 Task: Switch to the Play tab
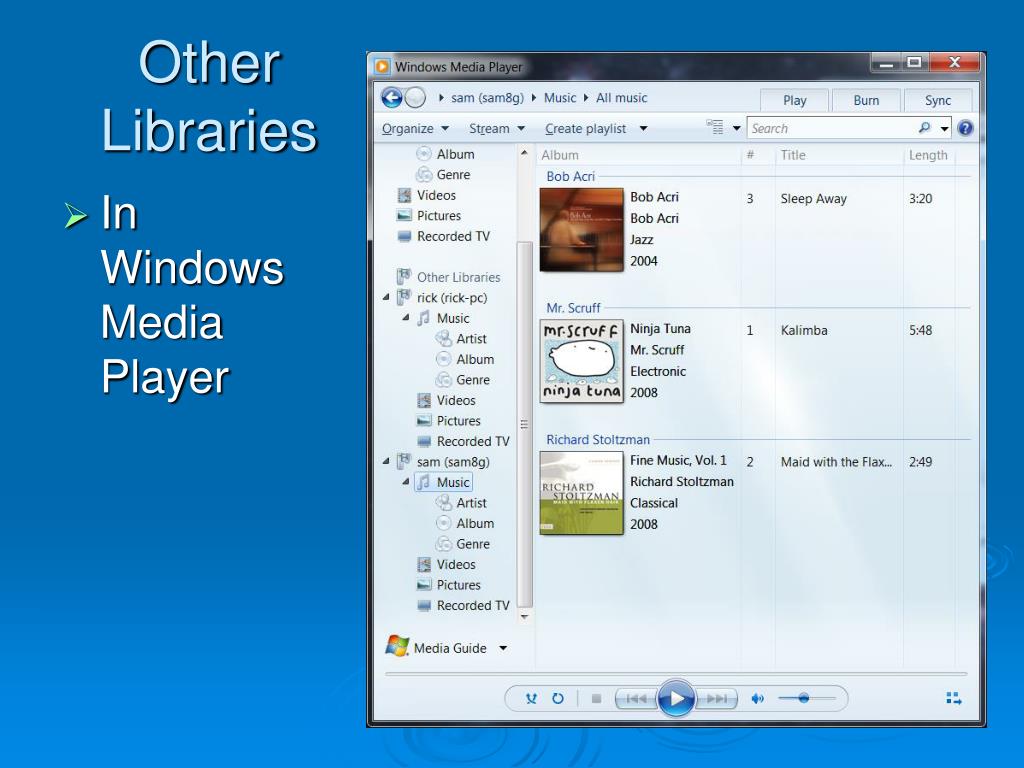794,101
